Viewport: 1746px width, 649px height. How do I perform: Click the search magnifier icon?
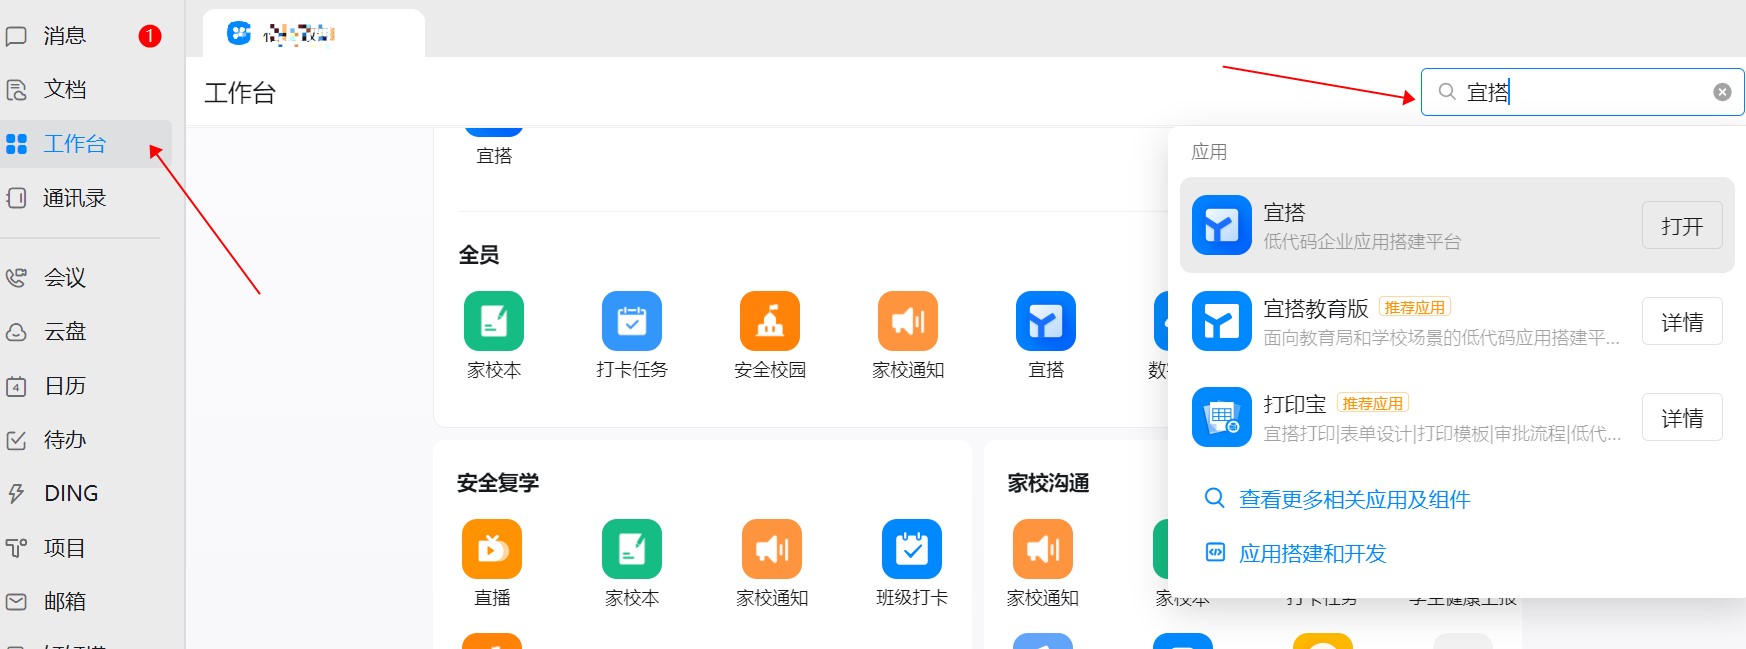1446,92
